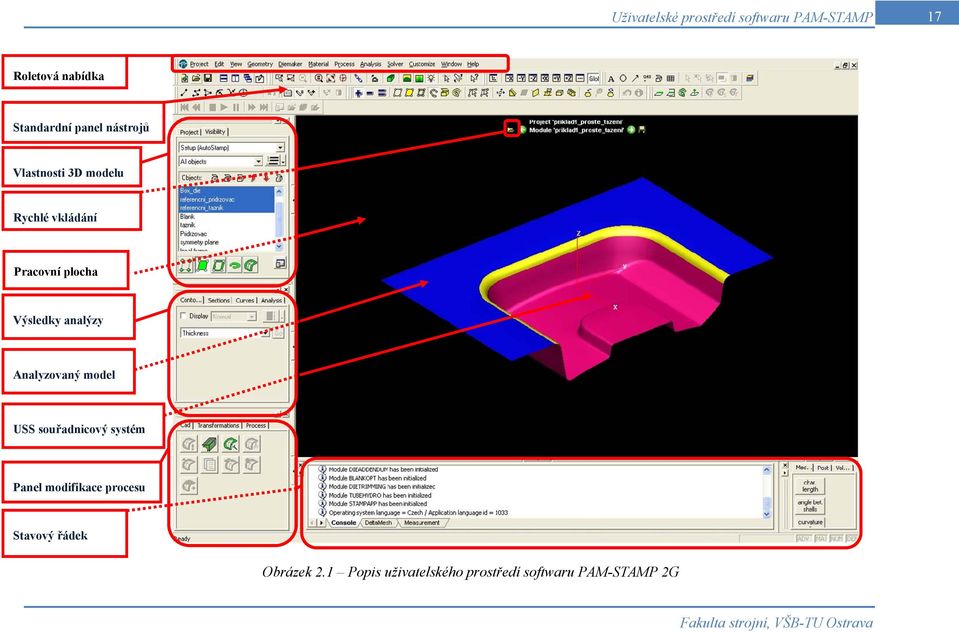The image size is (959, 633).
Task: Switch to the Curves tab
Action: 245,300
